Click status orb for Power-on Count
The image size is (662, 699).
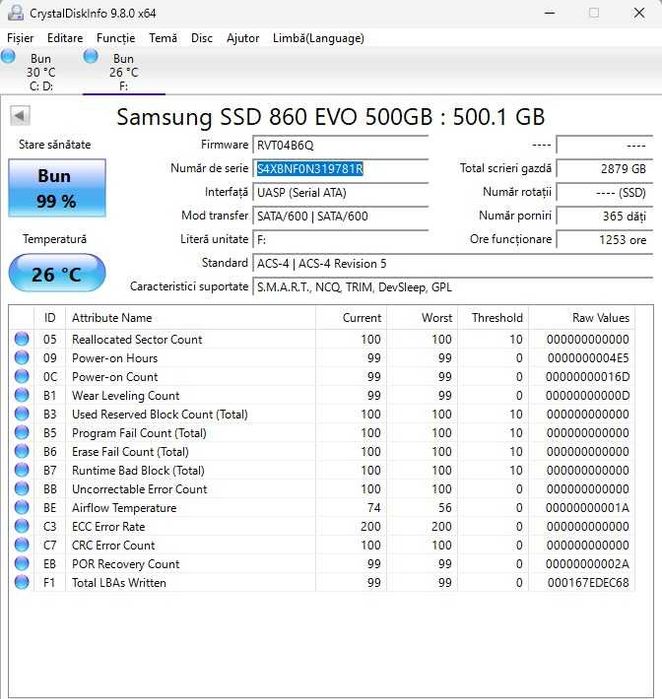[x=21, y=377]
